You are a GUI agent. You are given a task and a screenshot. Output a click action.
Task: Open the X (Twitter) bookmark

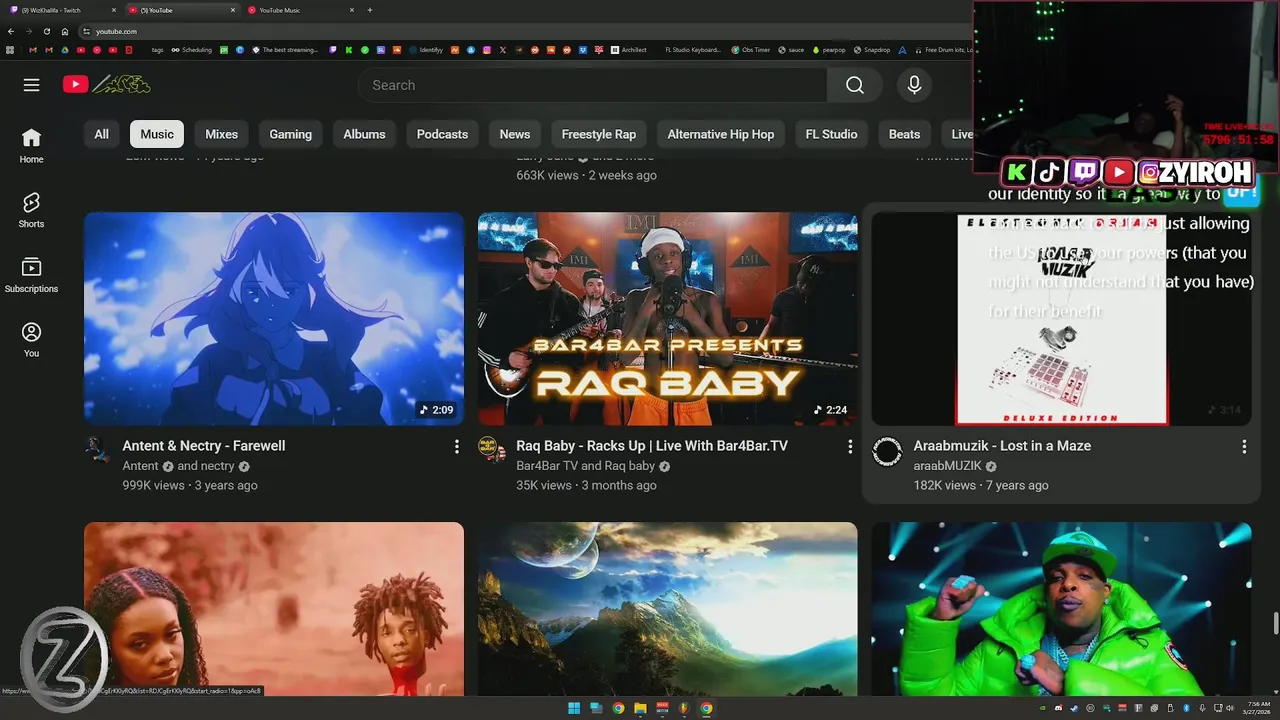point(502,50)
